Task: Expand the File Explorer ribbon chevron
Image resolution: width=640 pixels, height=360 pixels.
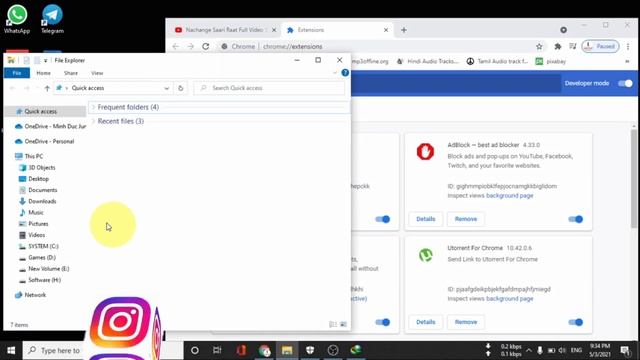Action: coord(335,73)
